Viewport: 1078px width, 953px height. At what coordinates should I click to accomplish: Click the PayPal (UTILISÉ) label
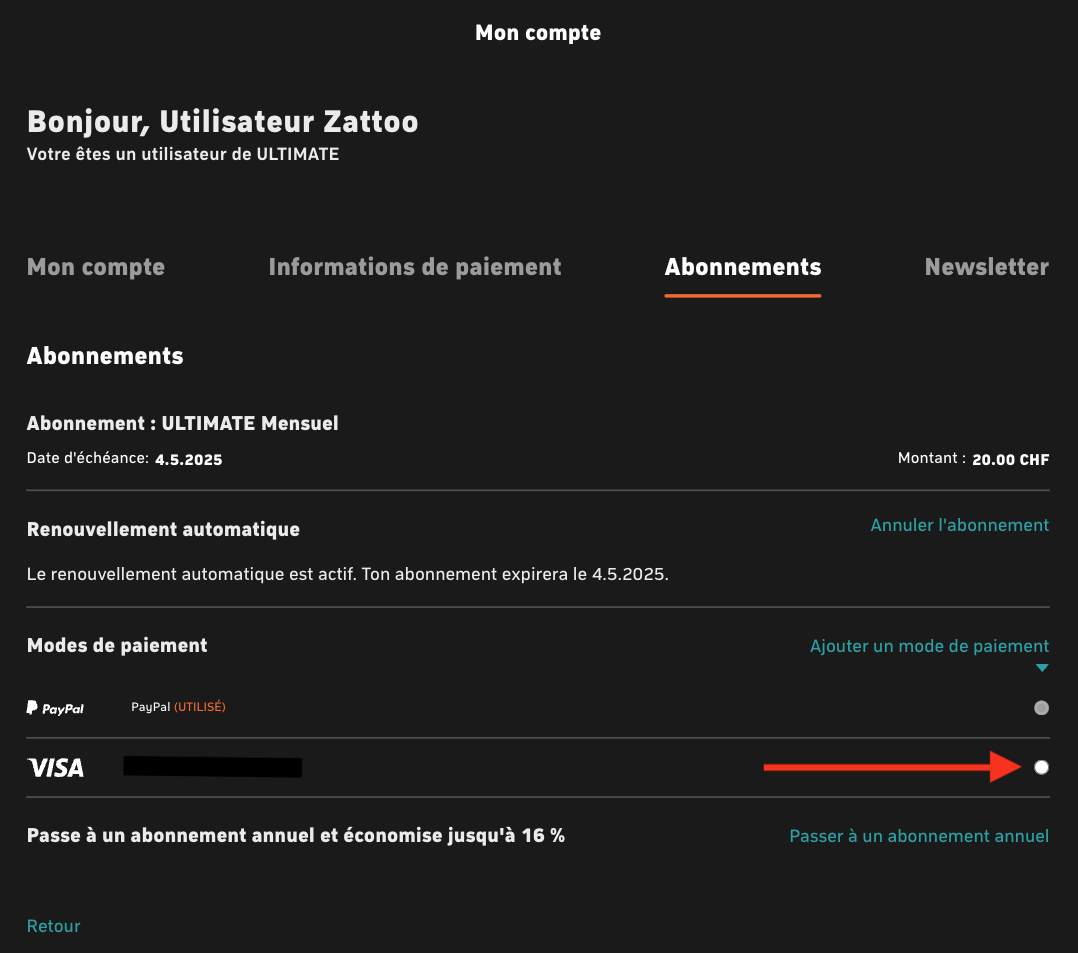coord(178,707)
